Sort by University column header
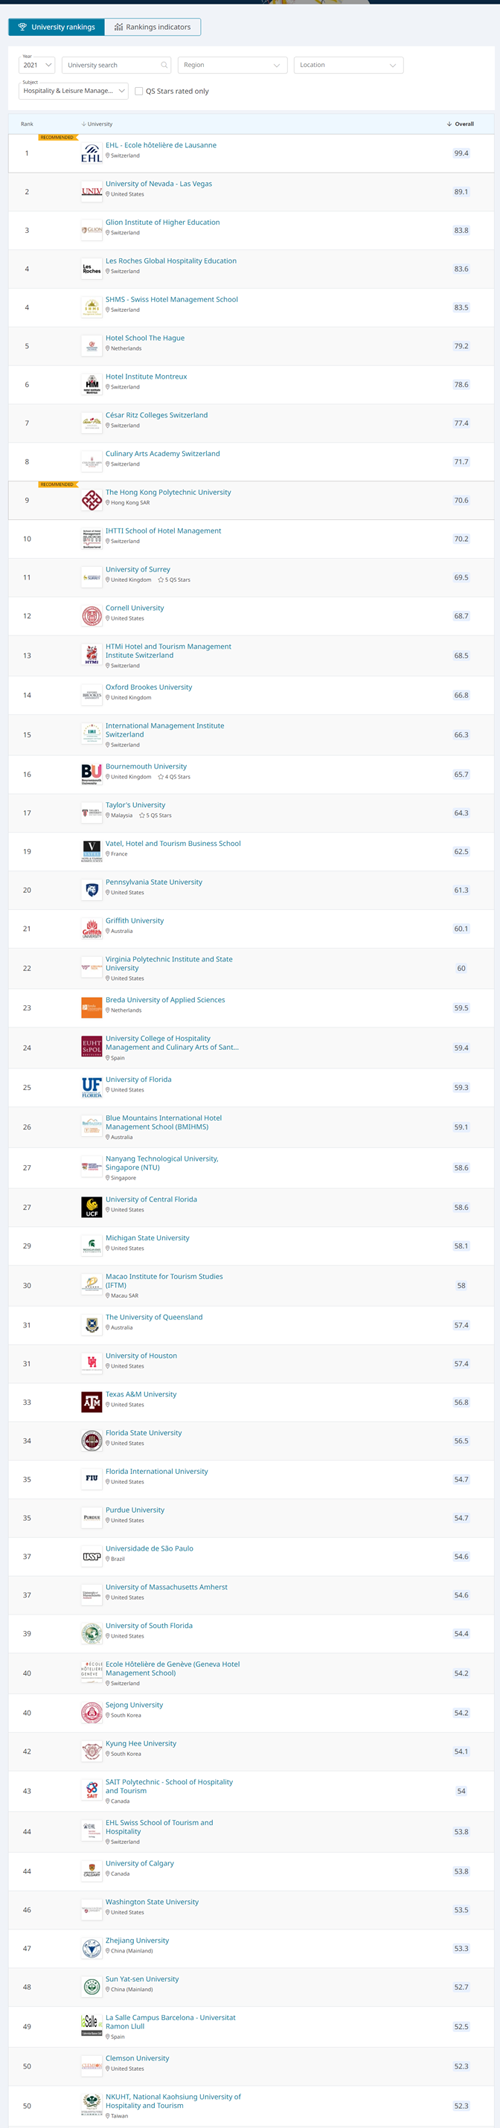Screen dimensions: 500x2128 tap(97, 124)
